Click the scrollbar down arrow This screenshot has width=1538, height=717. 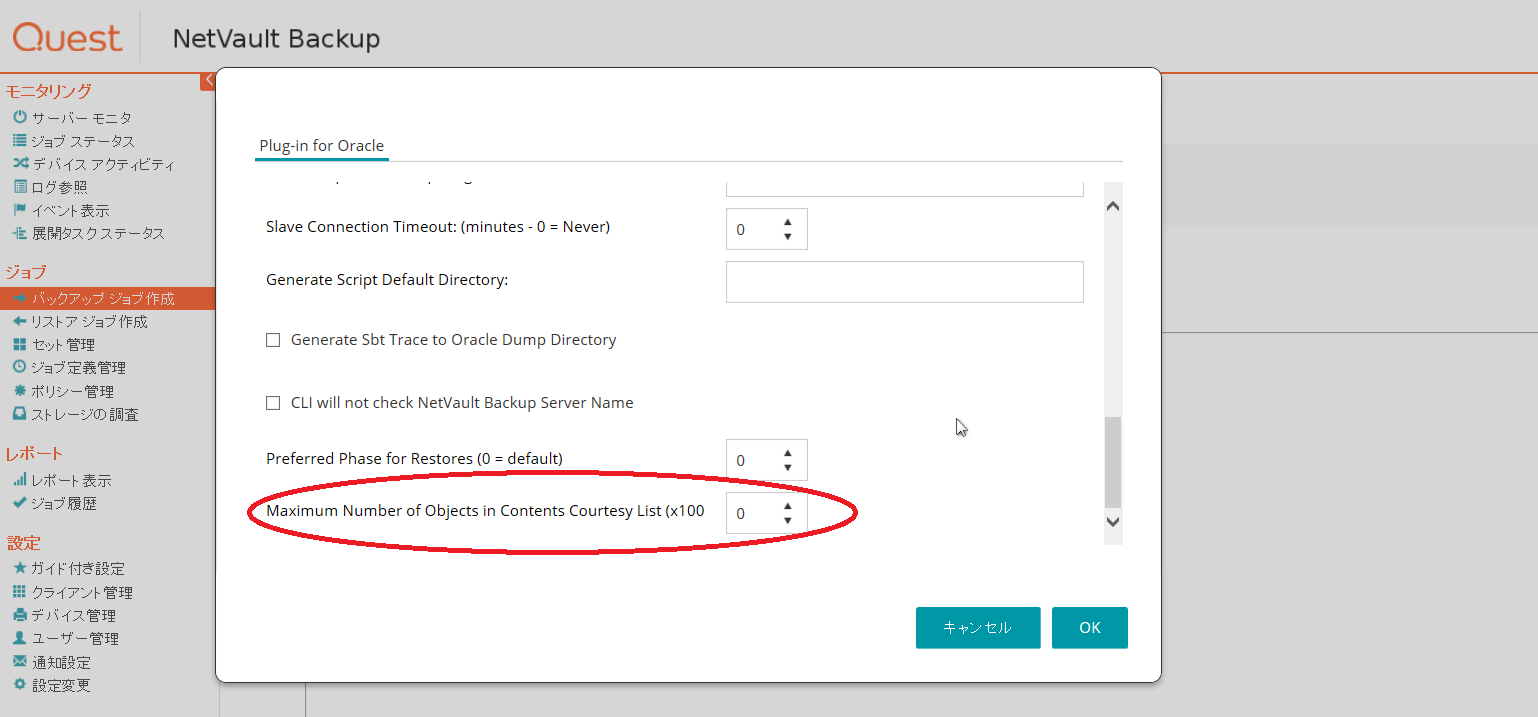coord(1113,521)
